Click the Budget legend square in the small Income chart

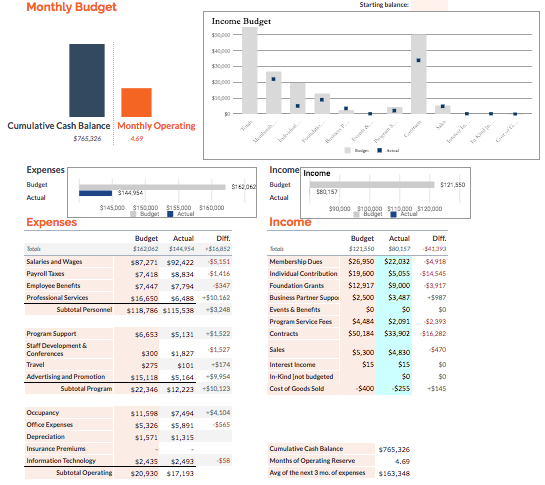coord(356,214)
